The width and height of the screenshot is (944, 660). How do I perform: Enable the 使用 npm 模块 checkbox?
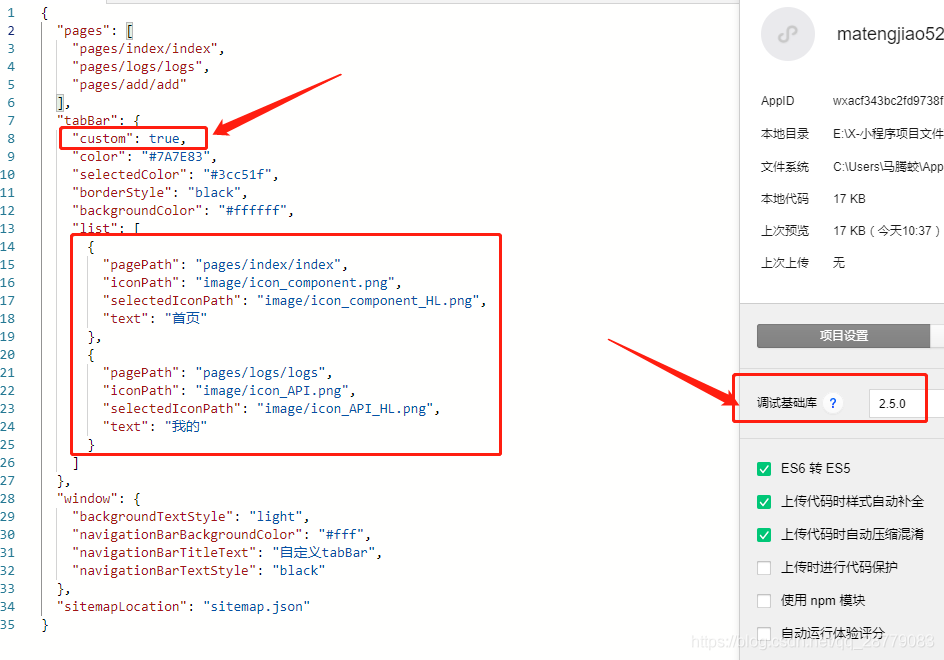tap(765, 600)
